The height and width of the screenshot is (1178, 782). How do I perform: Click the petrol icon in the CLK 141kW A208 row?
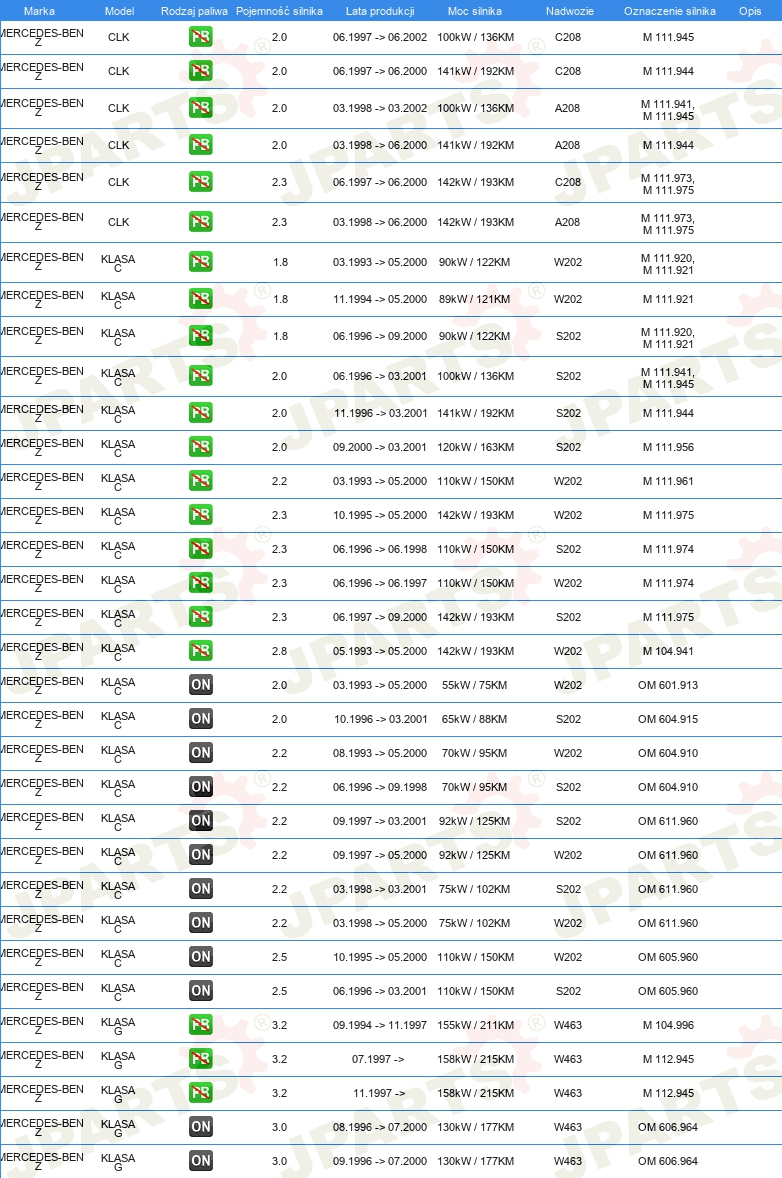[x=201, y=145]
